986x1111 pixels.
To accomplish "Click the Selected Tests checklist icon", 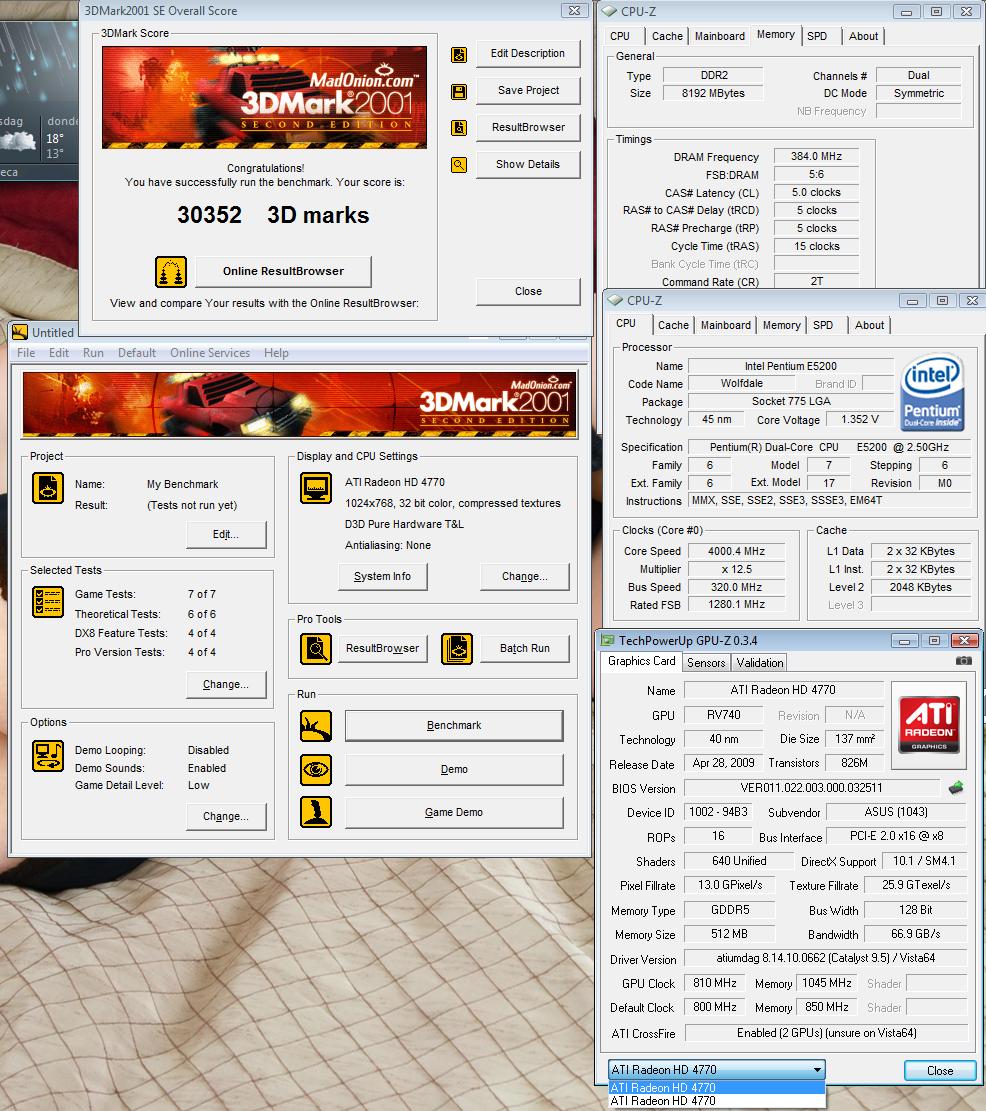I will pyautogui.click(x=48, y=602).
